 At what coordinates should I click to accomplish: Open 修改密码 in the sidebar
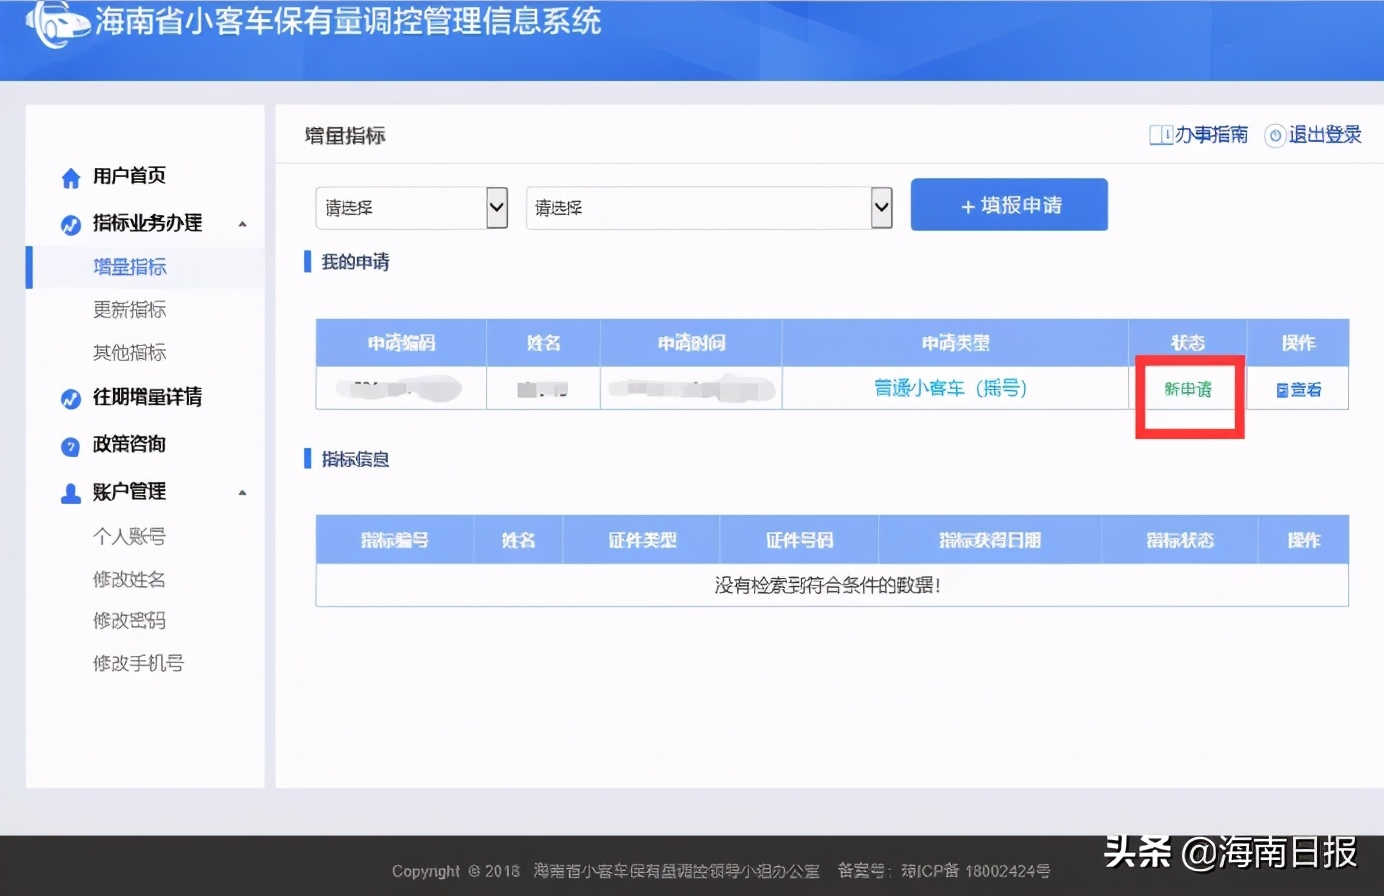pos(130,621)
